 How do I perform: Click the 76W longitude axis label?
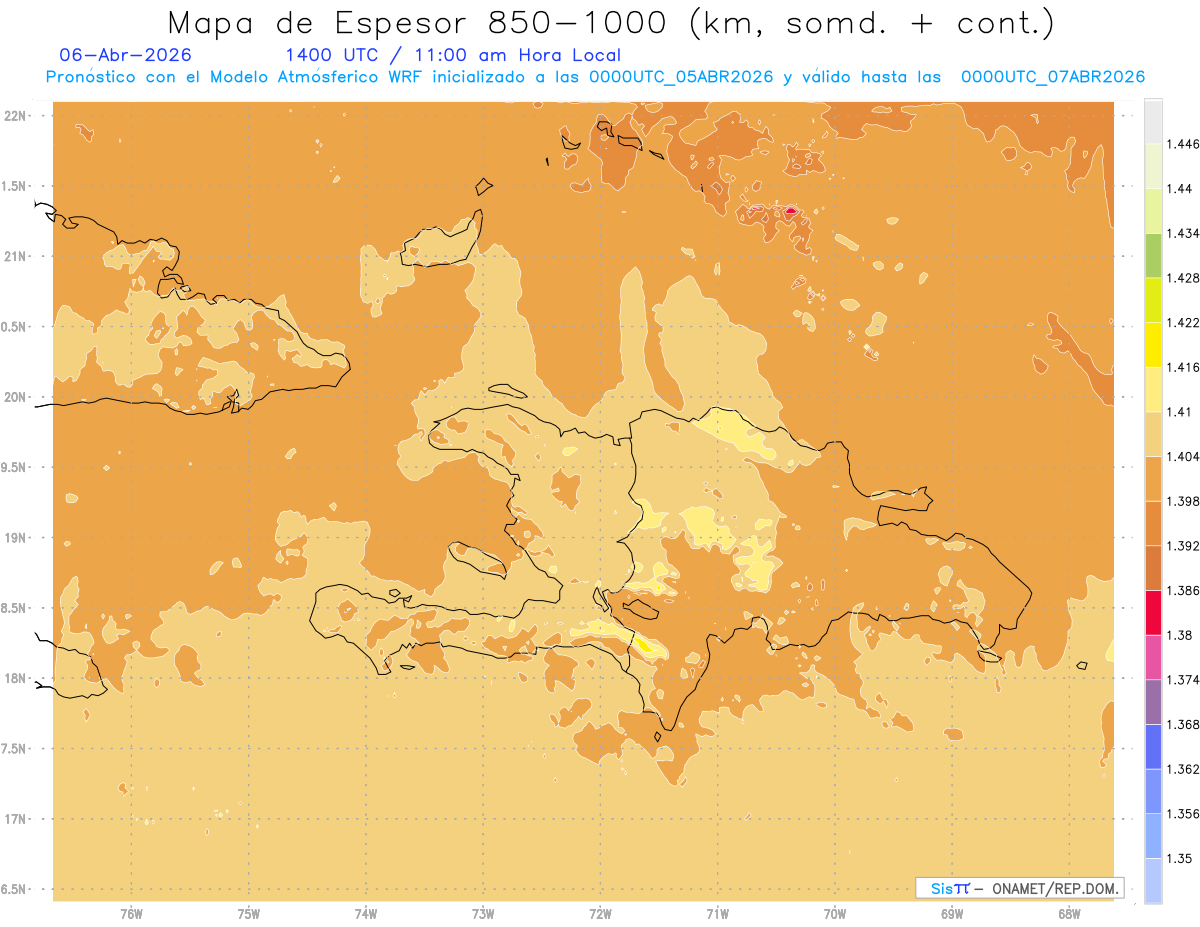131,913
